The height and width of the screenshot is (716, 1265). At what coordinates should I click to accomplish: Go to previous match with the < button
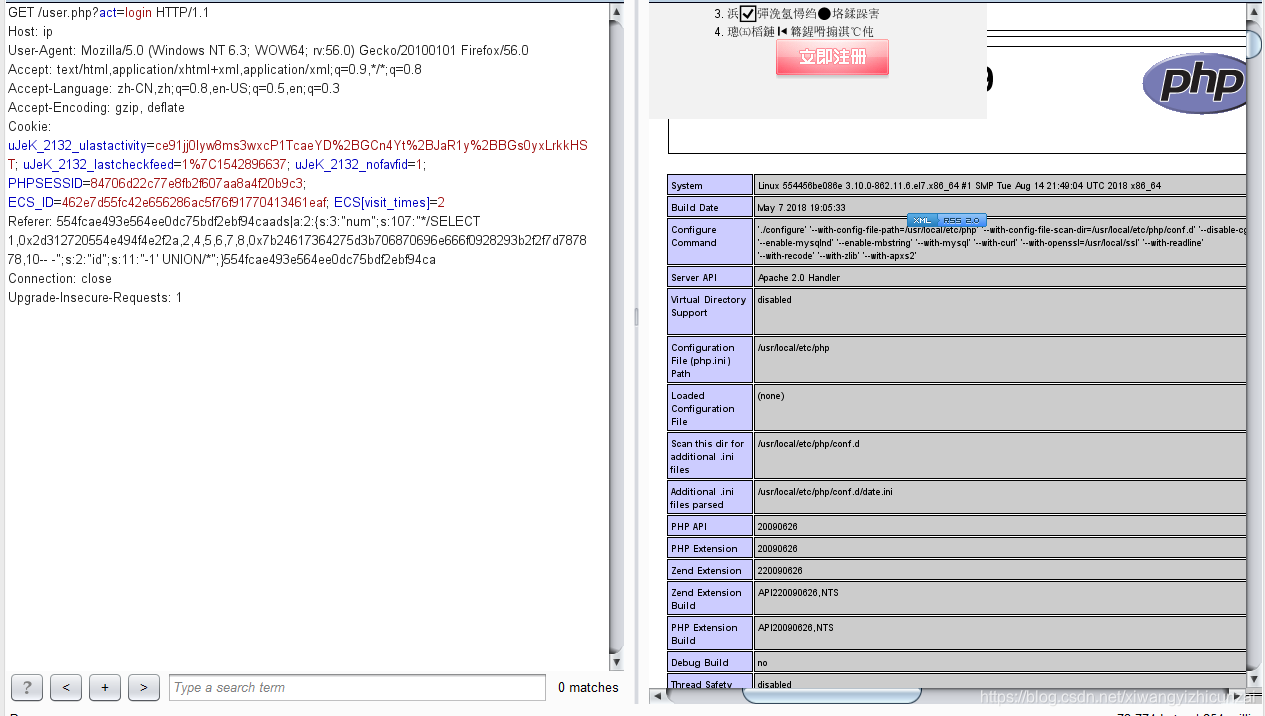click(65, 687)
